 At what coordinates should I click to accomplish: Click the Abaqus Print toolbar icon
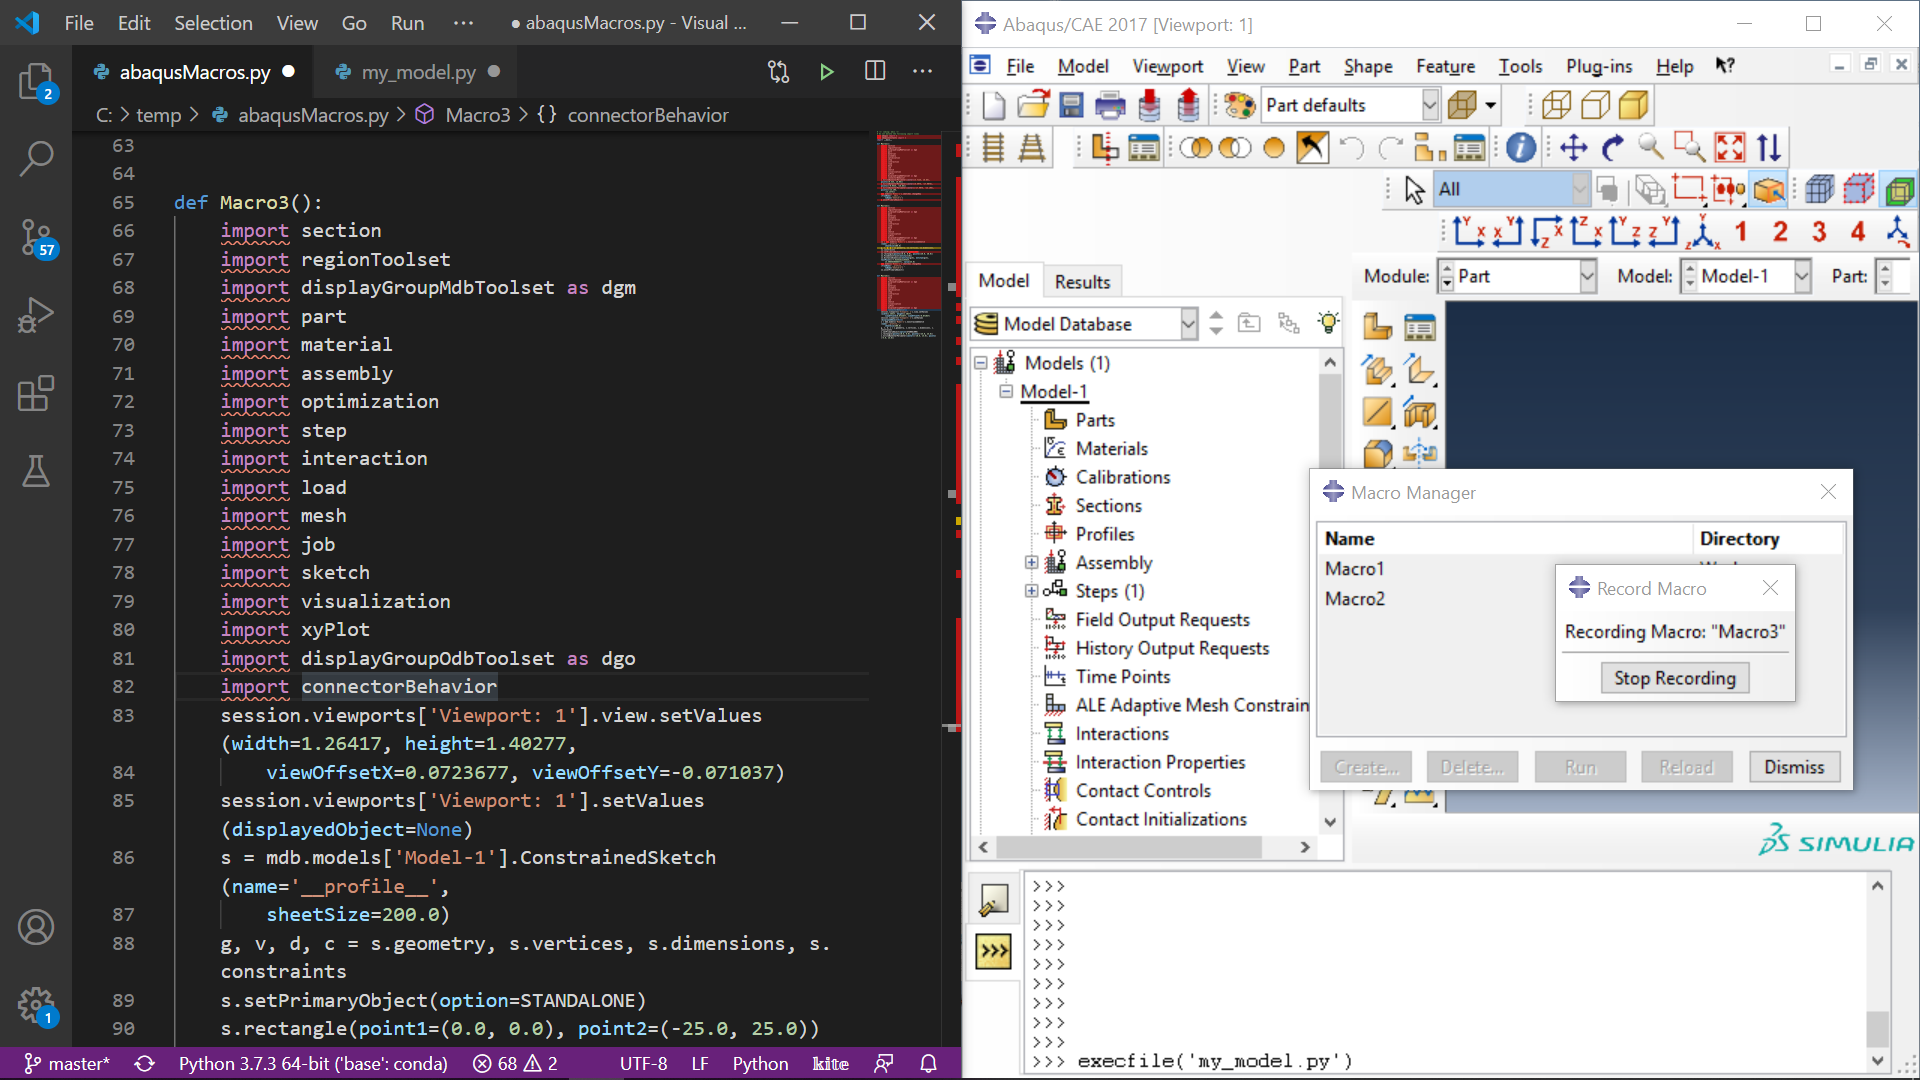coord(1110,105)
